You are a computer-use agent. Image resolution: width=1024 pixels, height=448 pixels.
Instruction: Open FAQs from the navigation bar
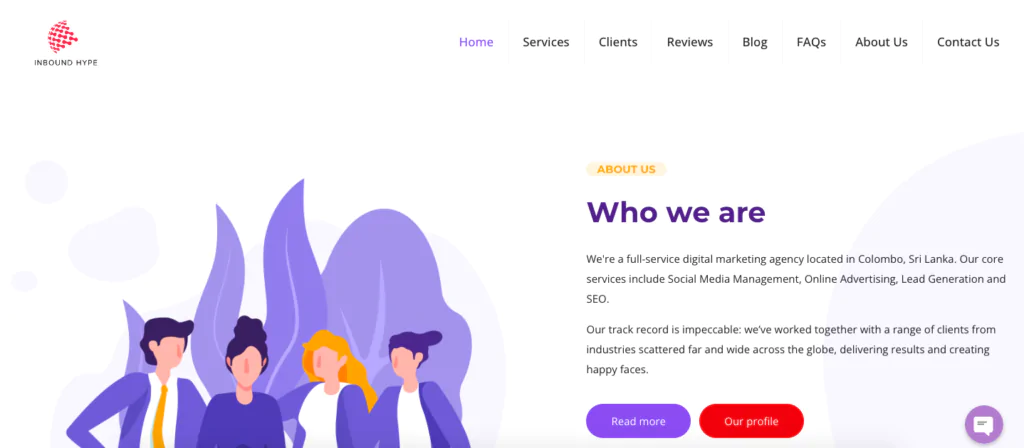pyautogui.click(x=811, y=42)
